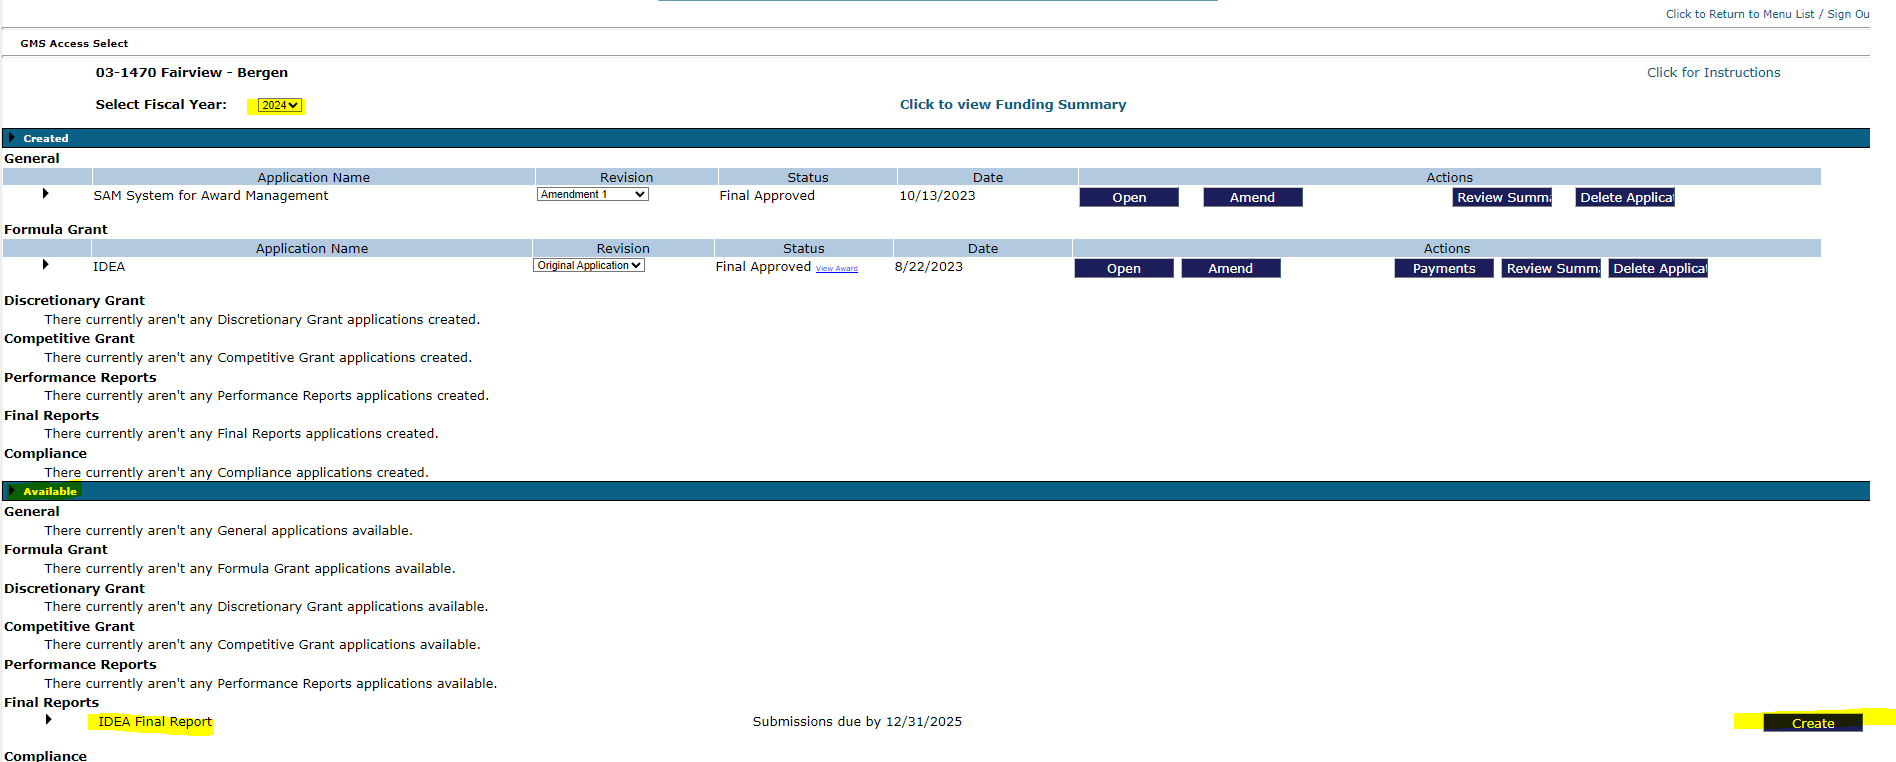Expand the IDEA Final Report row arrow

(48, 719)
